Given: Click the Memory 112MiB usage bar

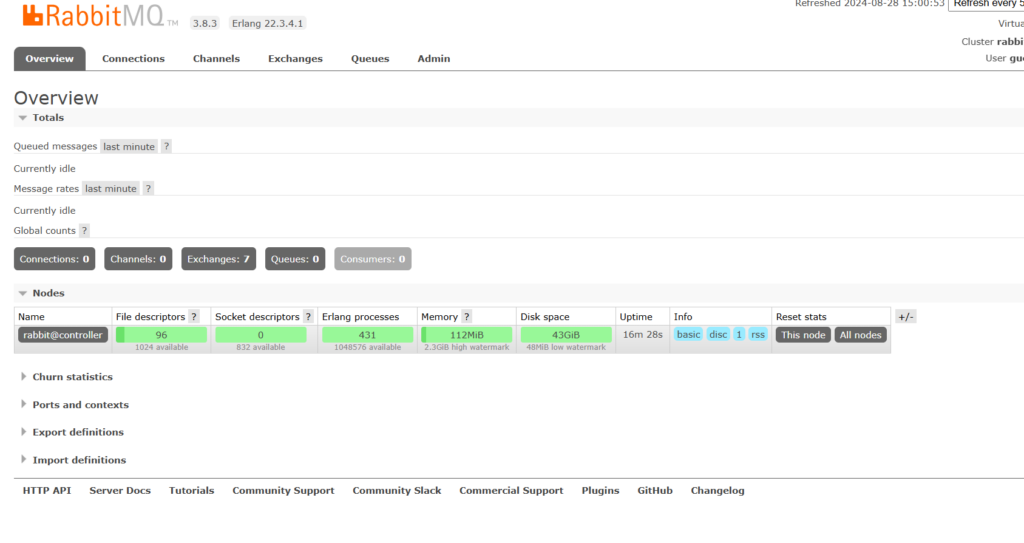Looking at the screenshot, I should pyautogui.click(x=466, y=335).
